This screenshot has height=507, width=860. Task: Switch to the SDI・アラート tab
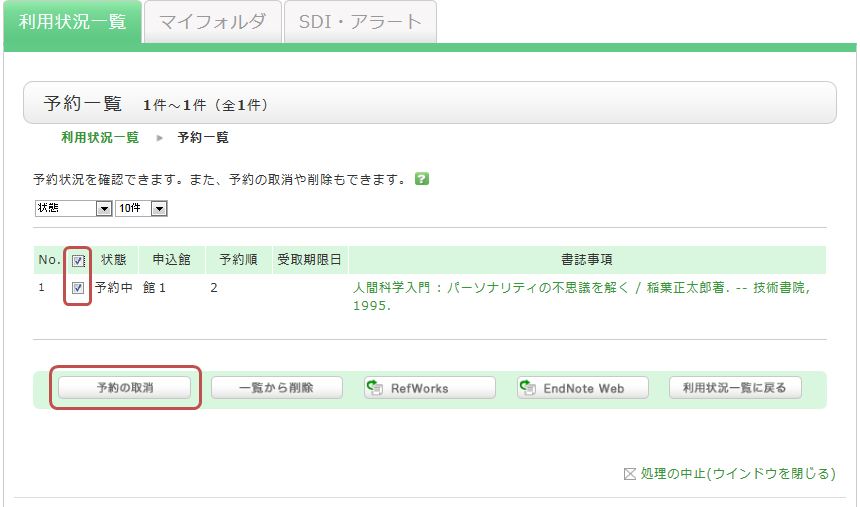click(360, 22)
